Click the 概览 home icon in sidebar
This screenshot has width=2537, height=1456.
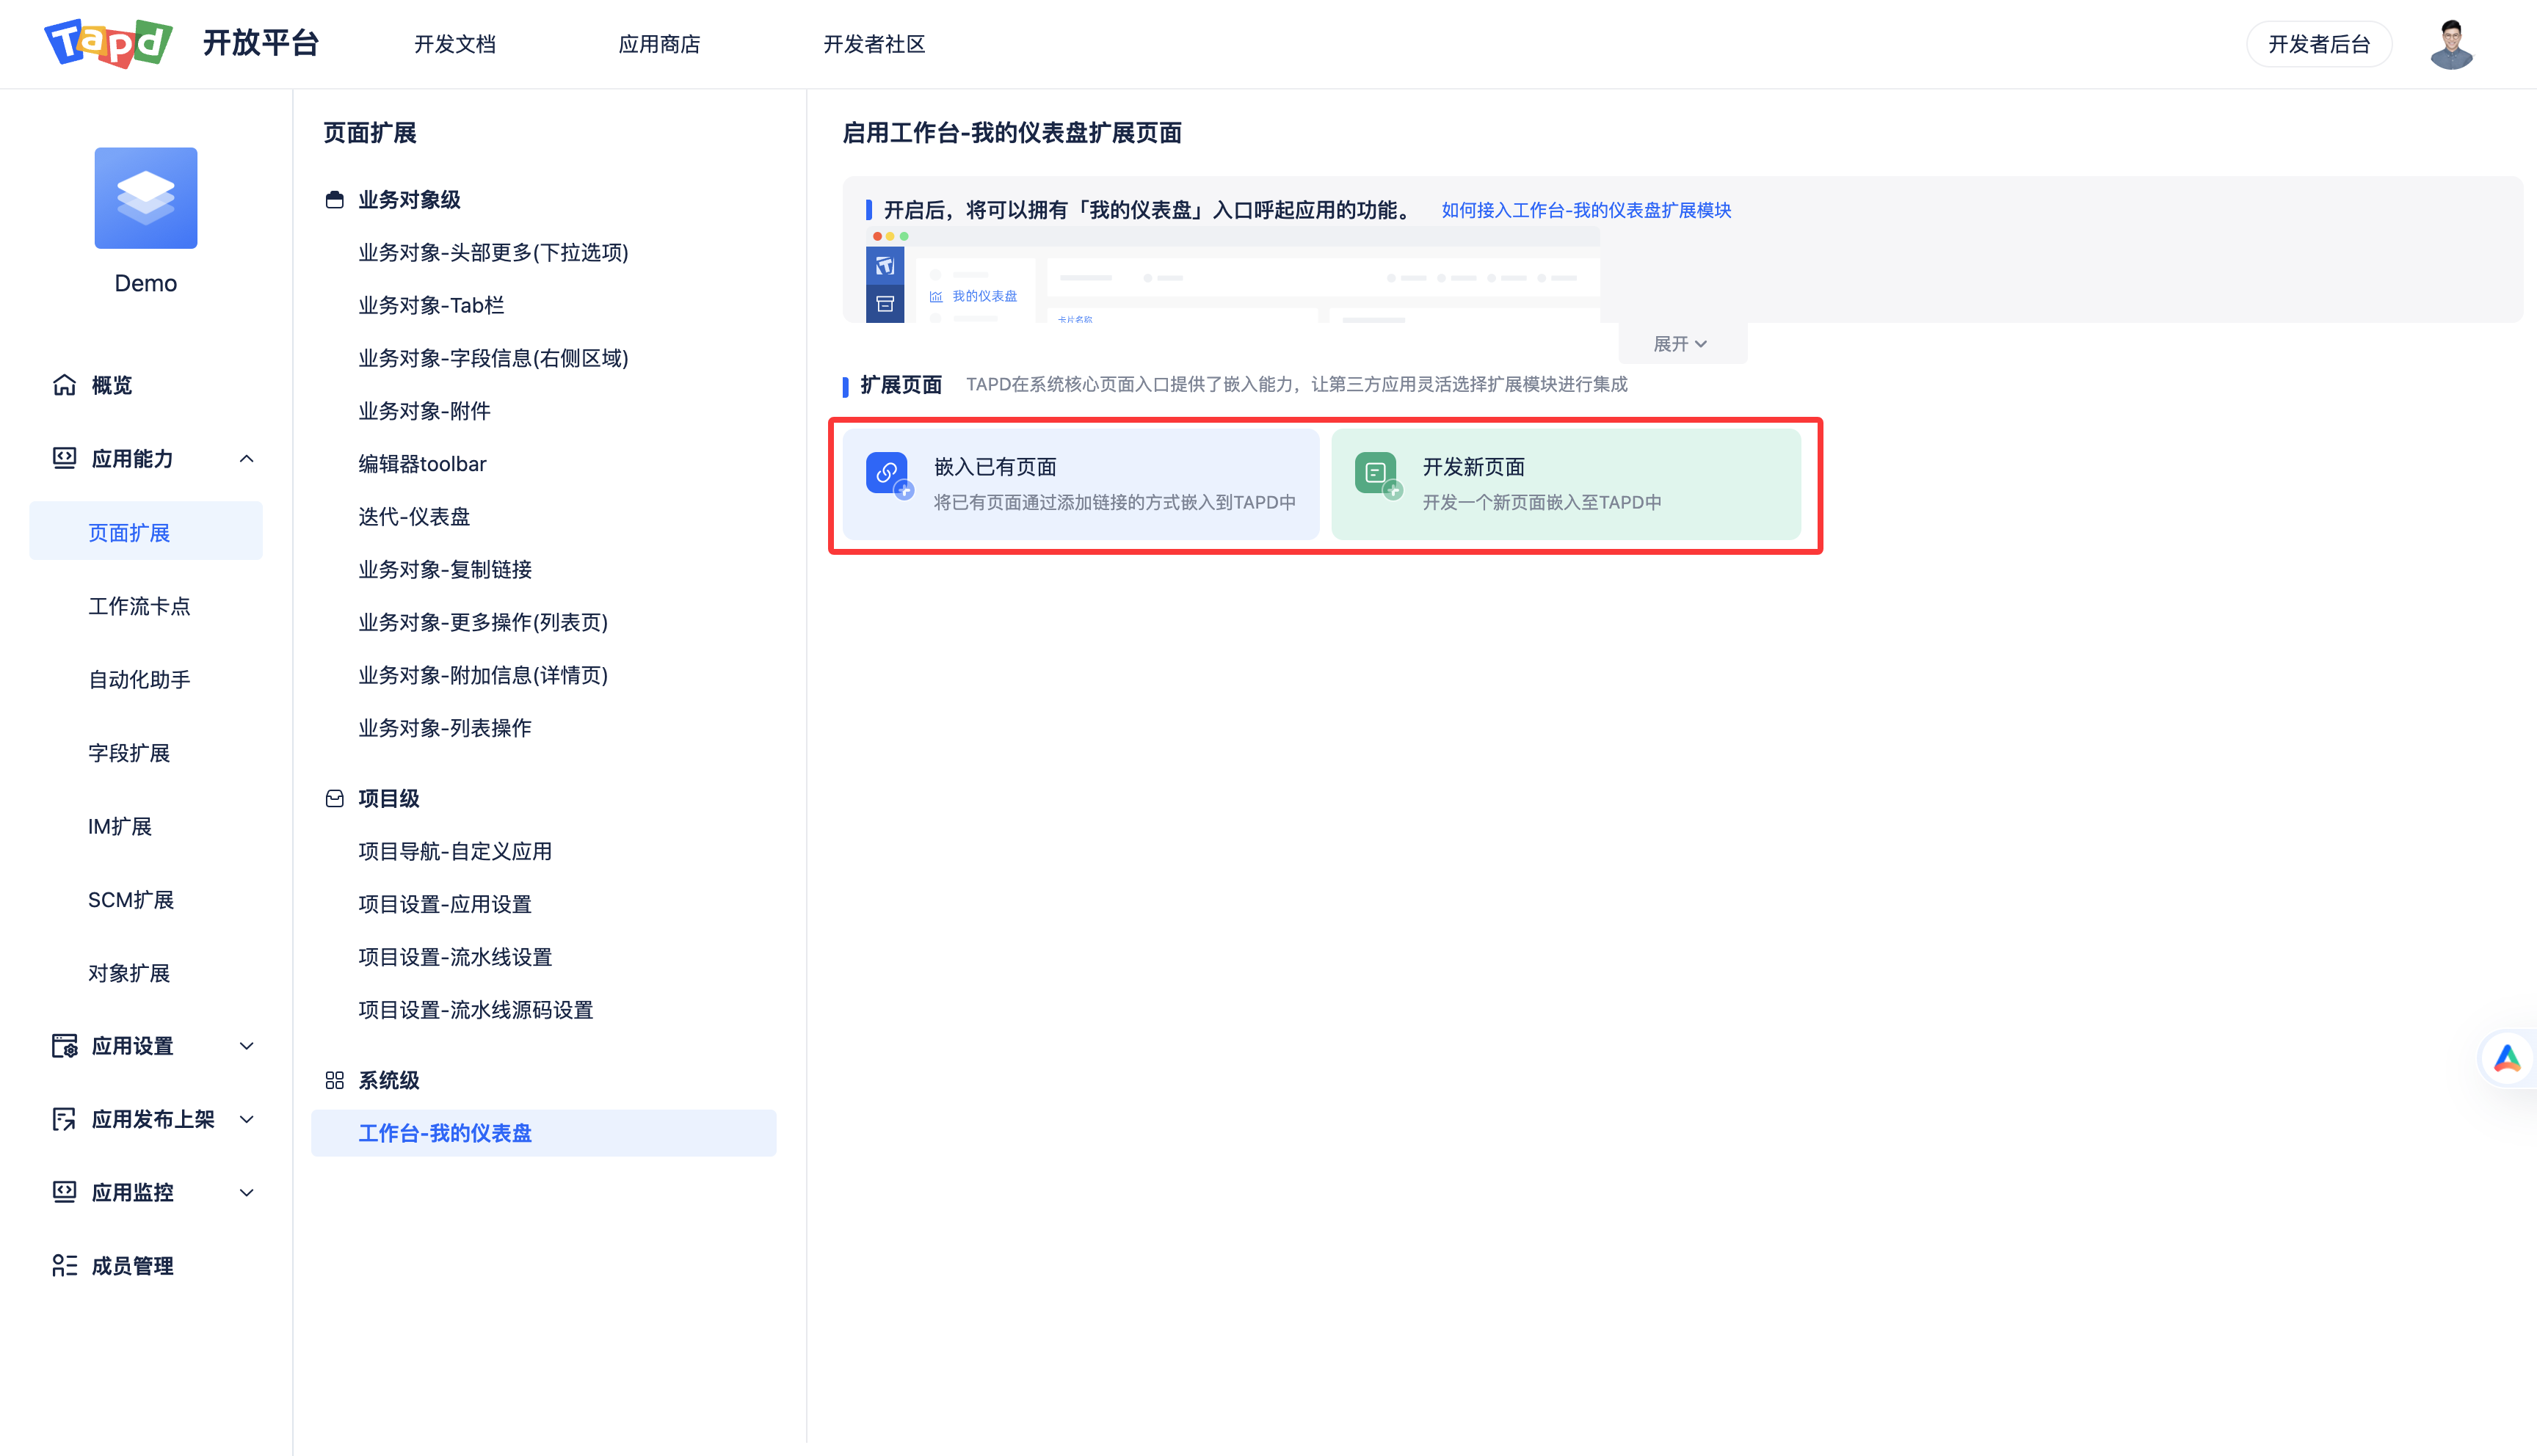[63, 385]
